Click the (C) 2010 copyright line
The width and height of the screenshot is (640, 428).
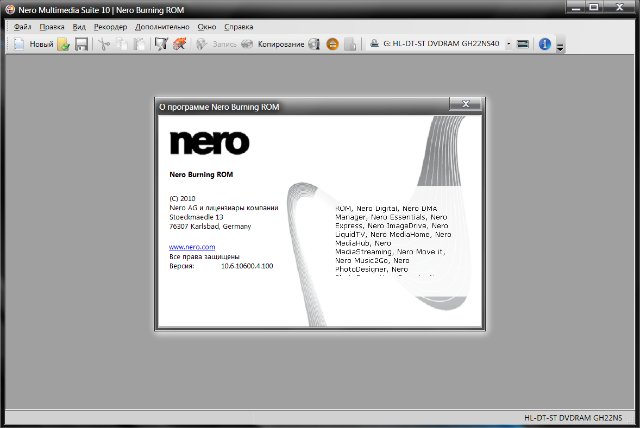pos(182,198)
